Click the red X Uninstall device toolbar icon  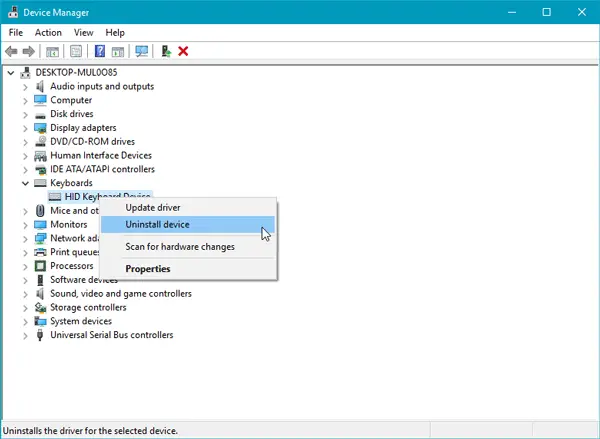[183, 51]
